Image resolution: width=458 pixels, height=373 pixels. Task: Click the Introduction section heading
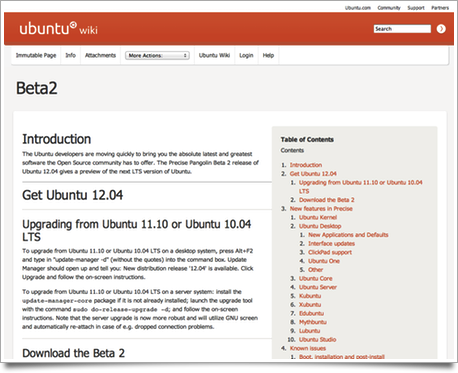(57, 139)
